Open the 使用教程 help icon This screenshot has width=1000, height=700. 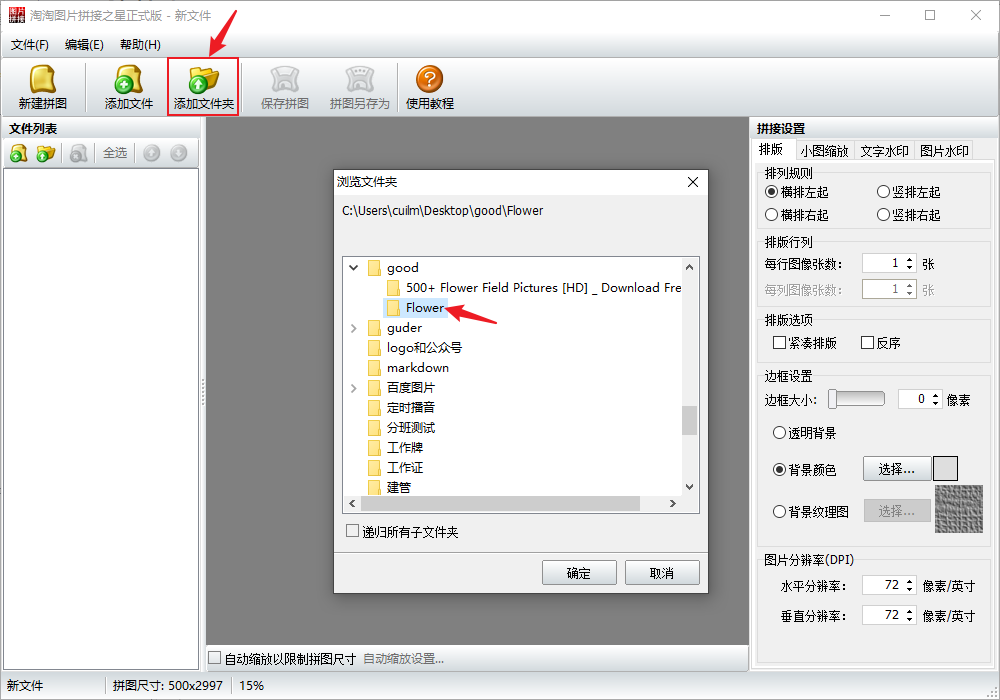coord(430,87)
